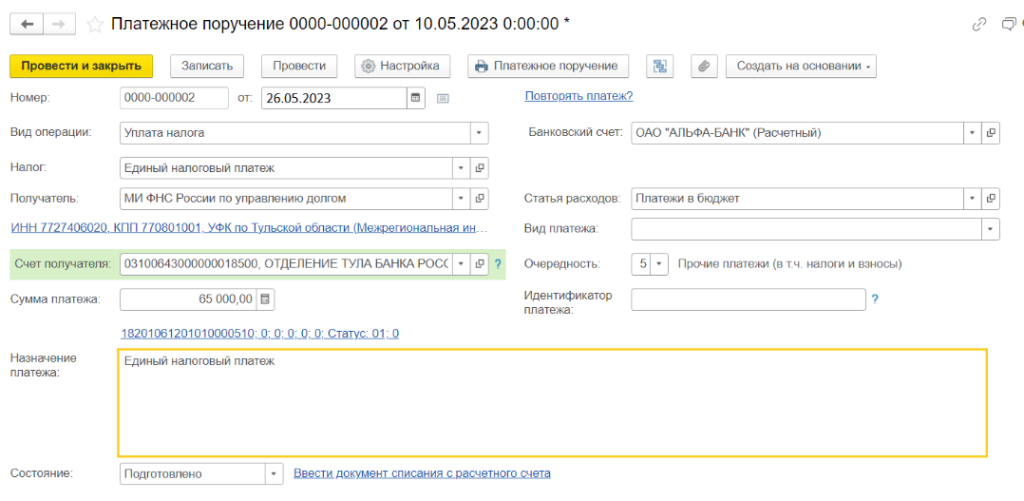
Task: Open the Статья расходов open-form icon
Action: 991,198
